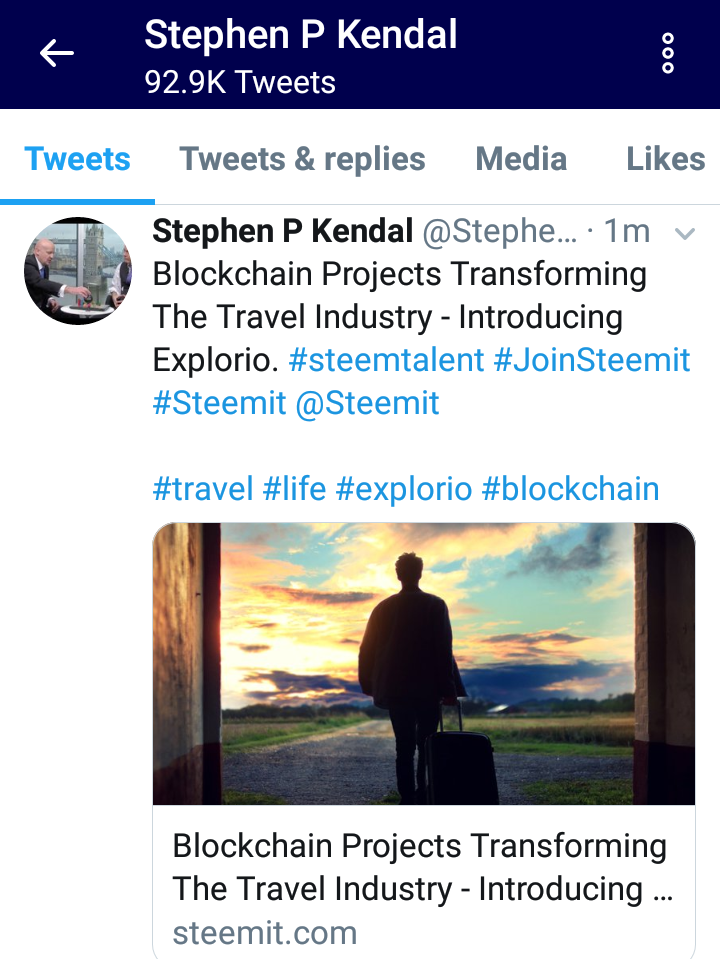
Task: Open the #blockchain hashtag
Action: tap(571, 489)
